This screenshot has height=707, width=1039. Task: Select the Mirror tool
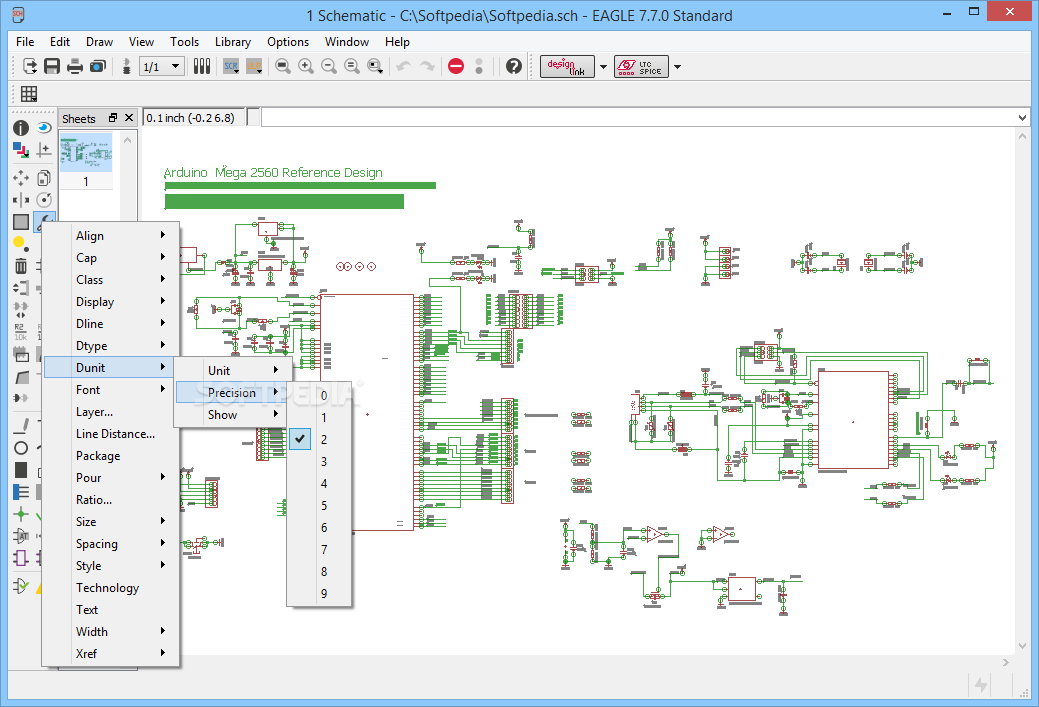(x=21, y=200)
